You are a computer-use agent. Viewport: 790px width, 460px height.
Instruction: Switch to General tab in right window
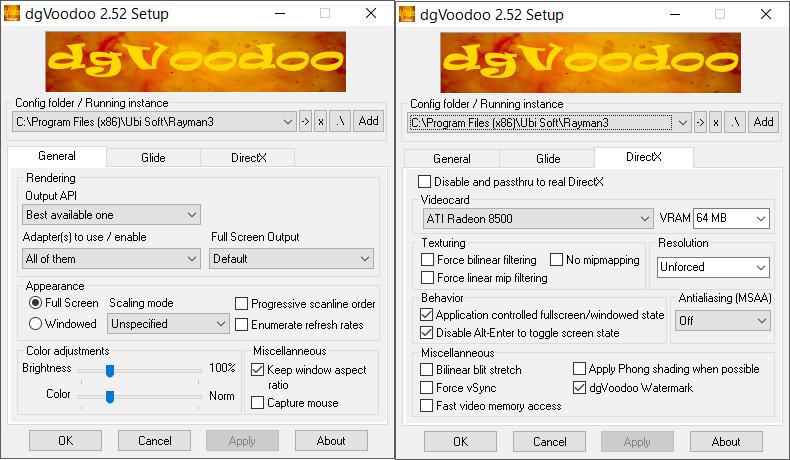[x=452, y=159]
